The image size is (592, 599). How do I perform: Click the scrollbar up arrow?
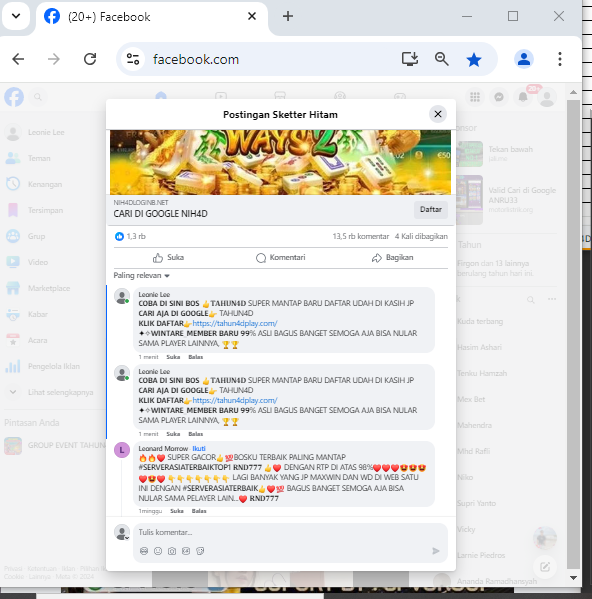pos(573,92)
